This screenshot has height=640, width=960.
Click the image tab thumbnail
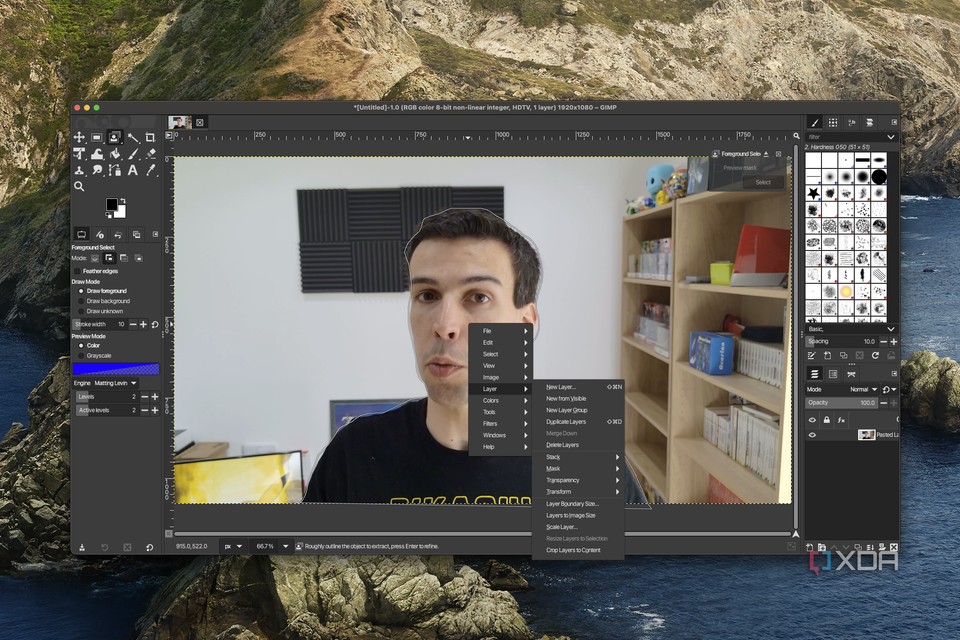(x=180, y=122)
